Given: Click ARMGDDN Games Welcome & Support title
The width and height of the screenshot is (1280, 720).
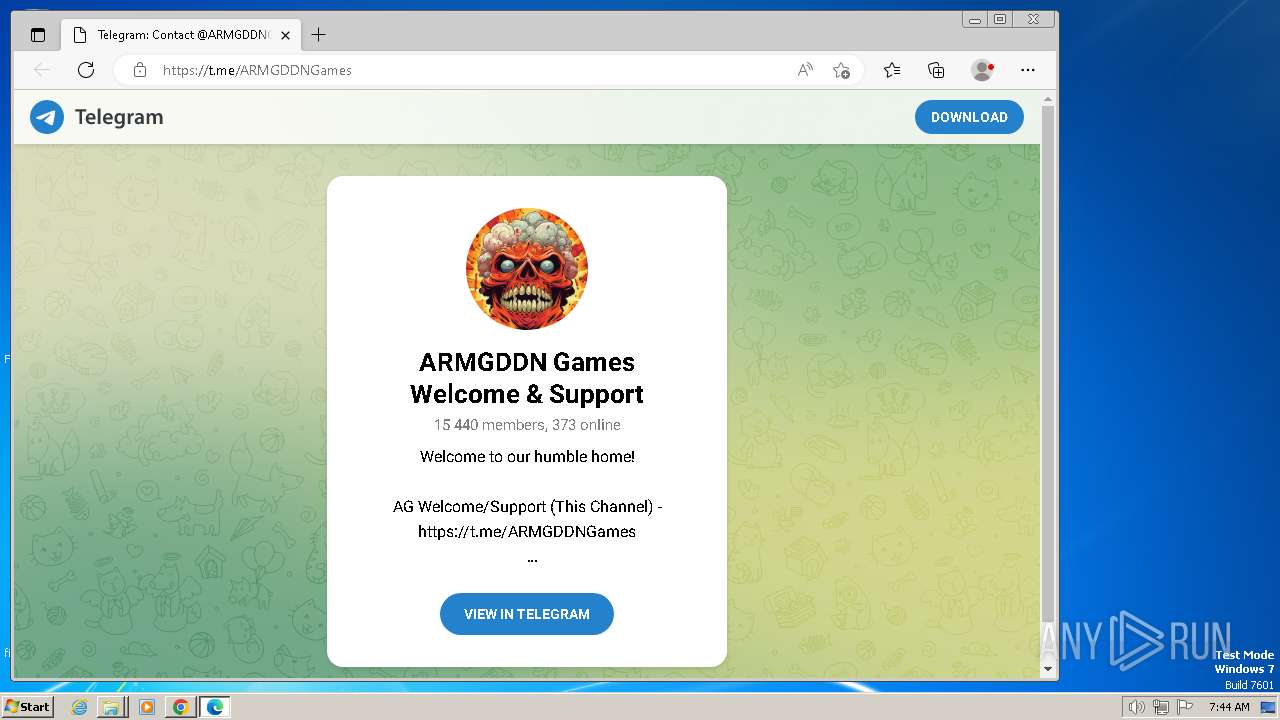Looking at the screenshot, I should (527, 378).
